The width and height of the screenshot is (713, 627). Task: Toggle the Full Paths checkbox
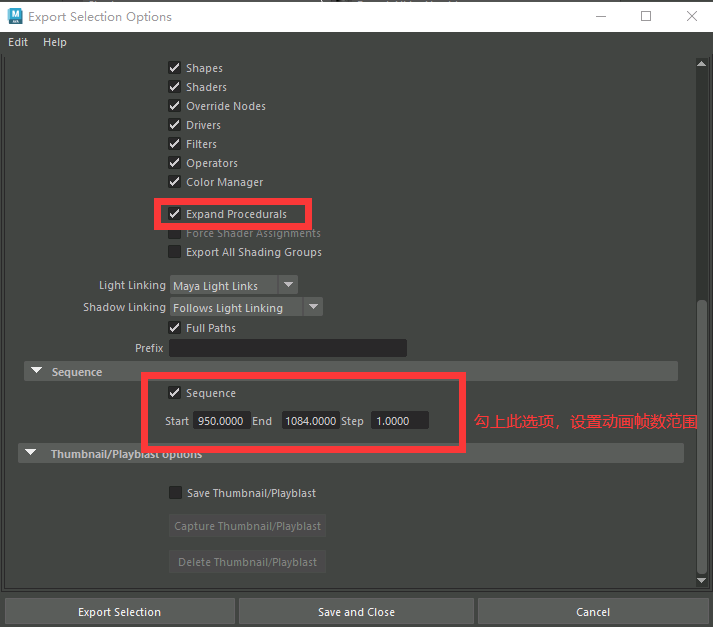pos(175,328)
